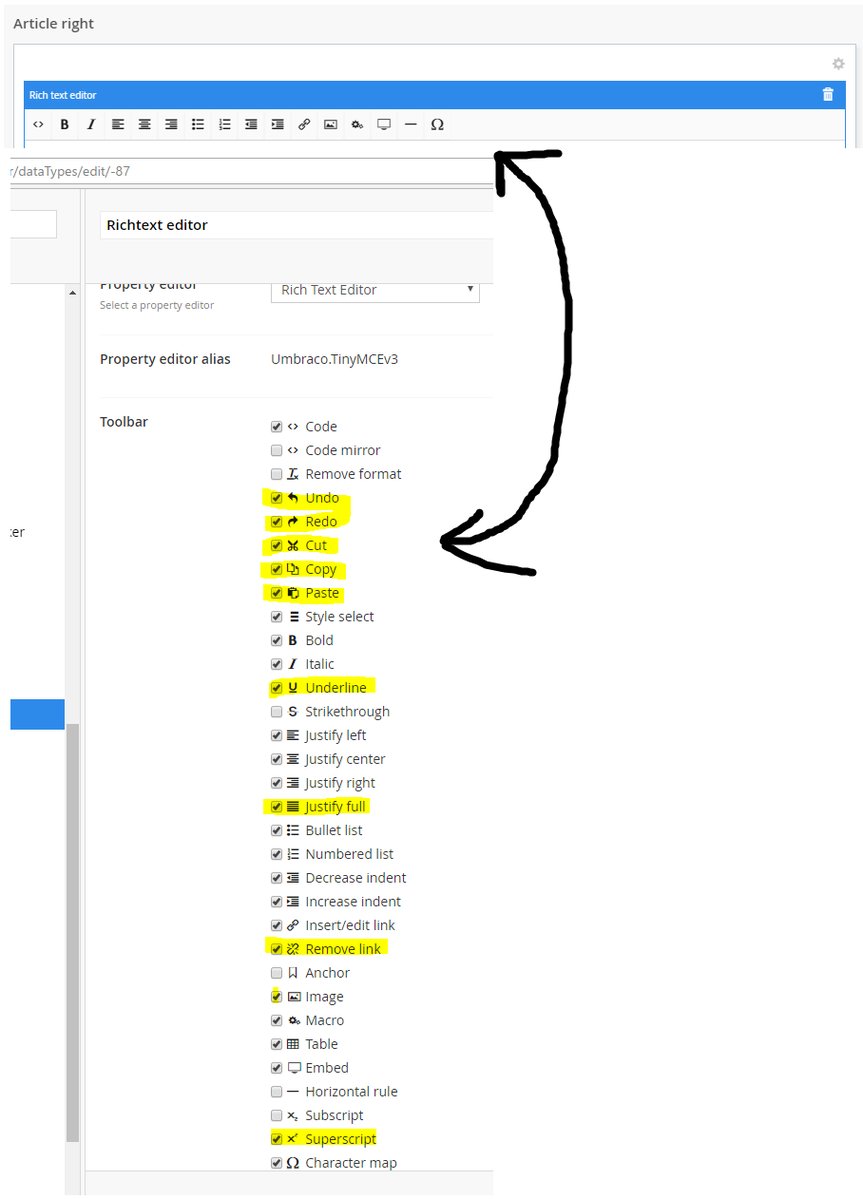Click the embed monitor icon in toolbar
863x1199 pixels.
coord(383,125)
